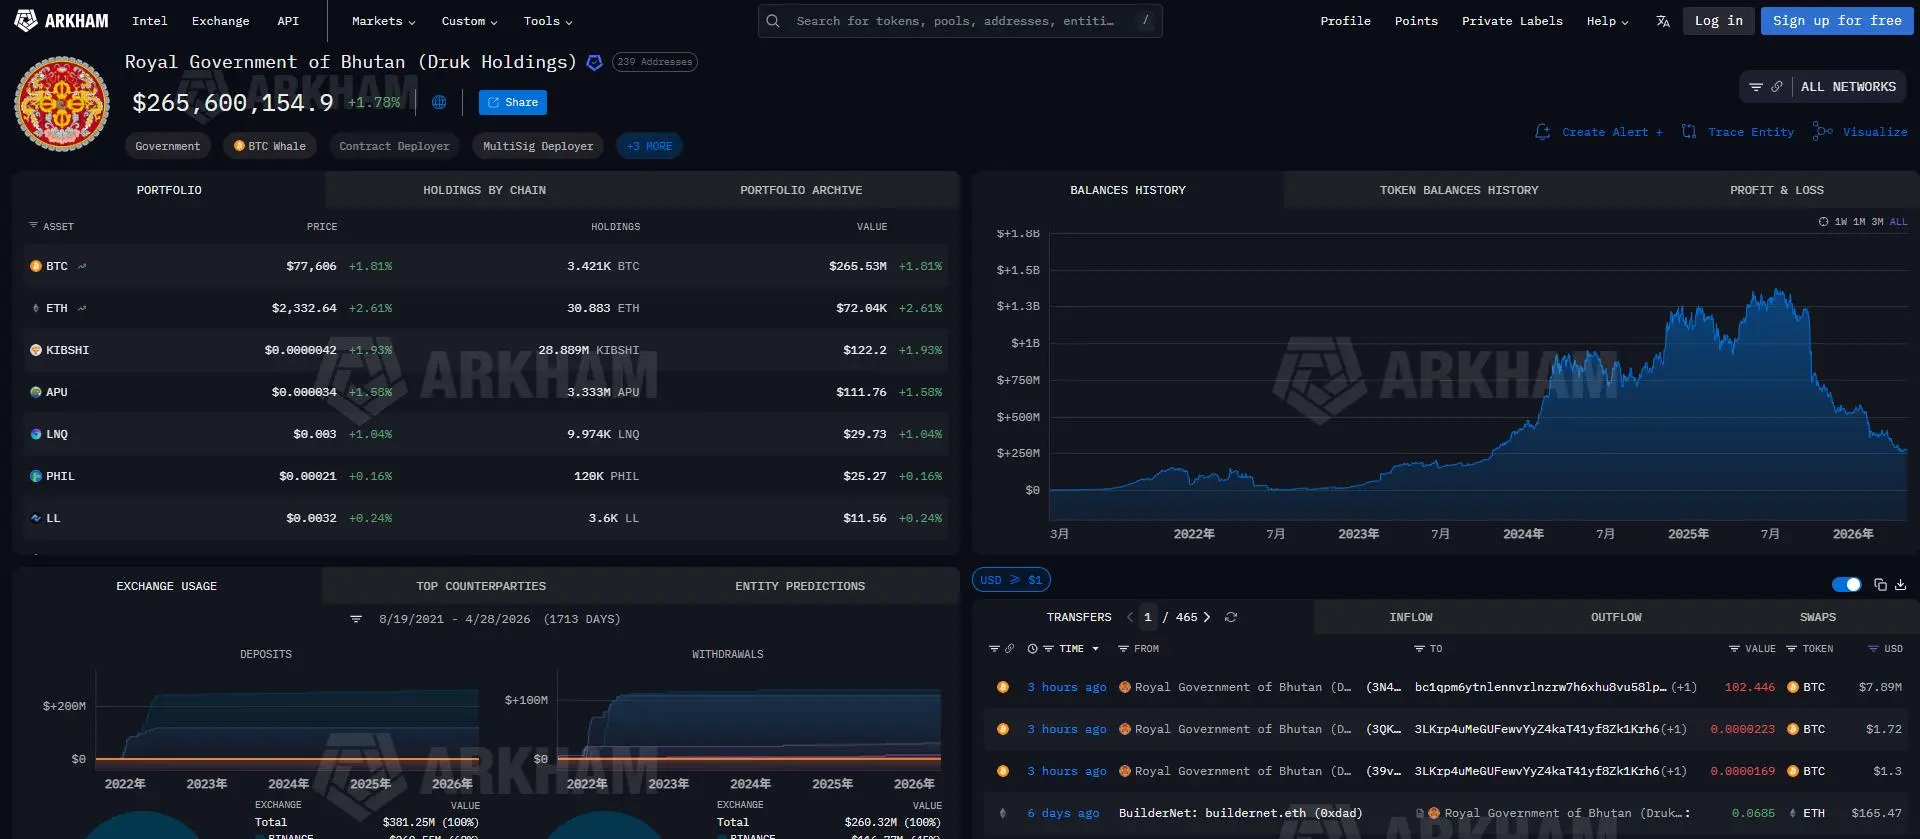Copy transfers using the copy icon

[x=1880, y=585]
